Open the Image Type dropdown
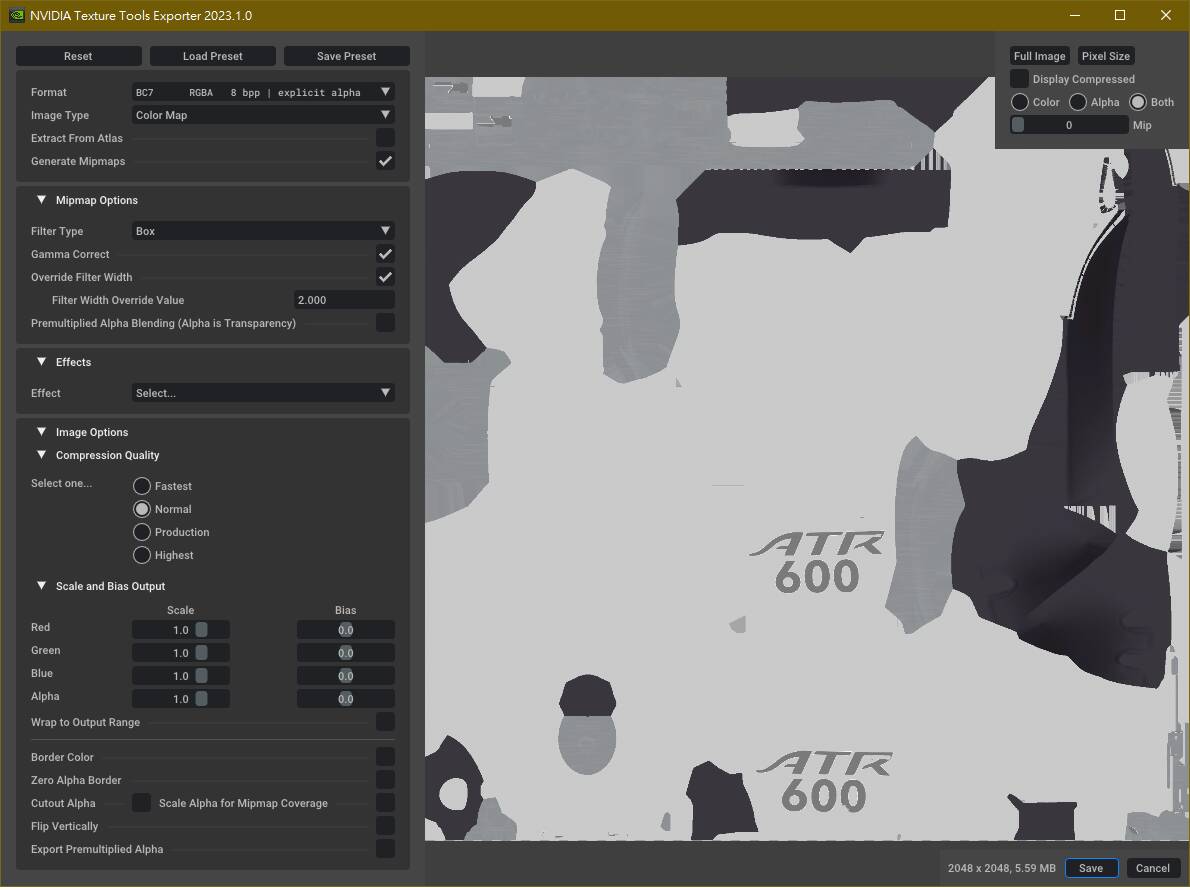The height and width of the screenshot is (890, 1190). (263, 115)
